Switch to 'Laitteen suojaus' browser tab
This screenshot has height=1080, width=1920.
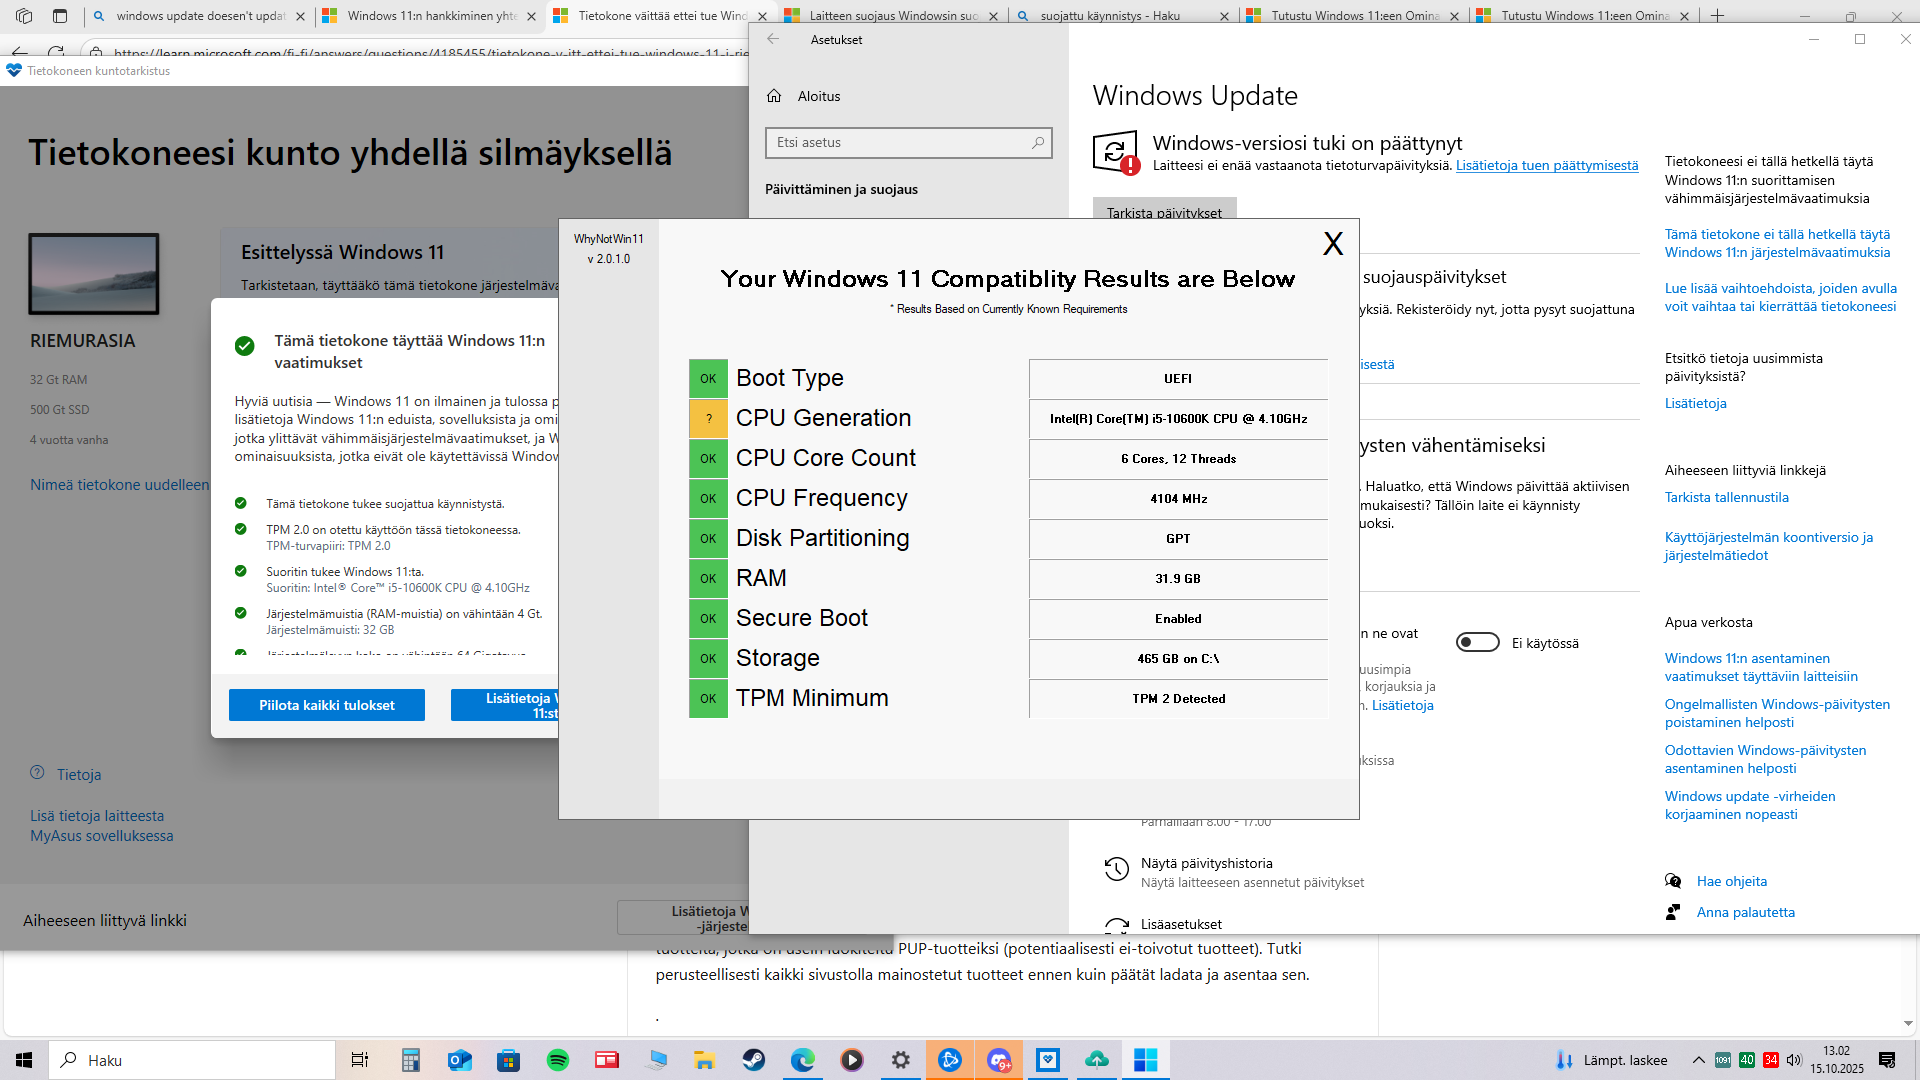893,16
